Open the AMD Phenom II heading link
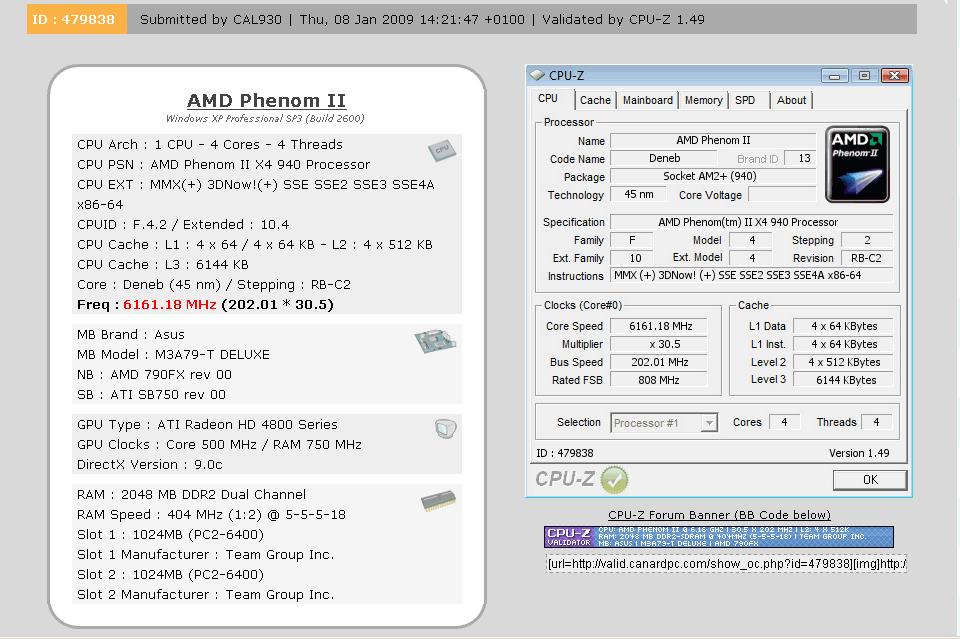The height and width of the screenshot is (639, 960). click(266, 100)
